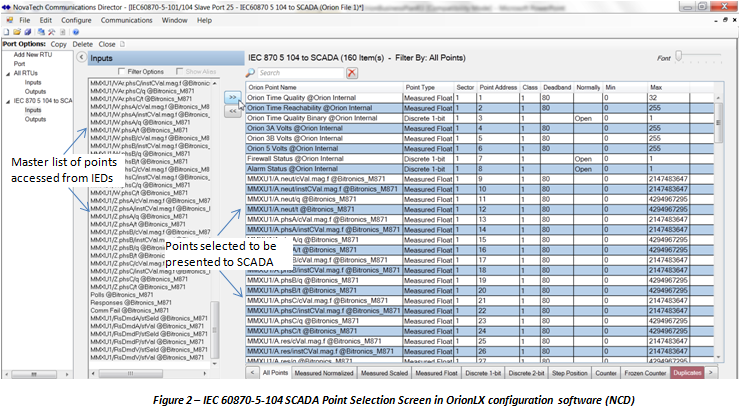
Task: Click Close in Port Options
Action: (107, 44)
